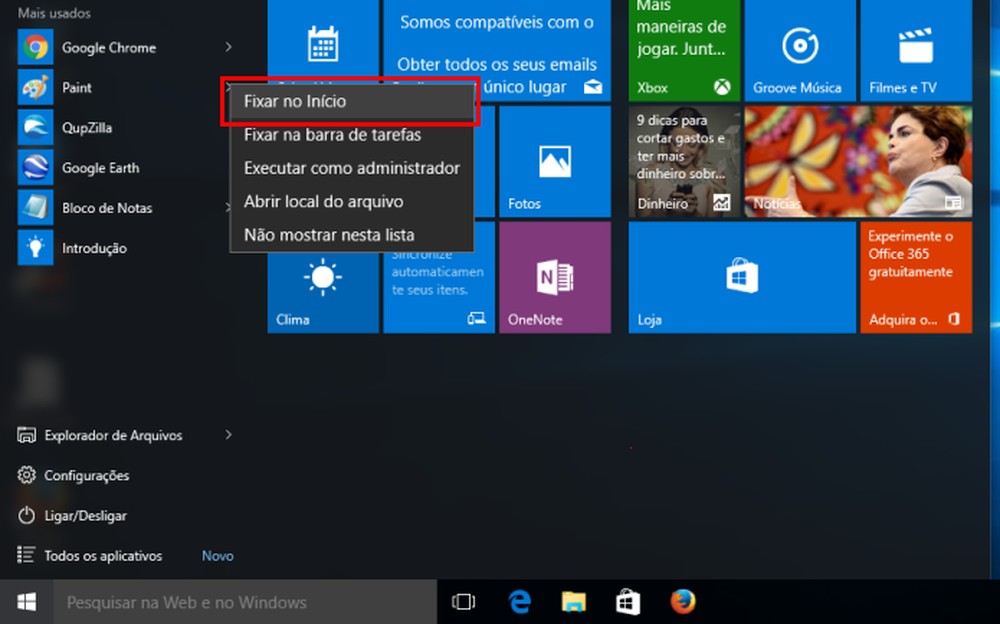
Task: Open the Xbox tile
Action: click(x=684, y=50)
